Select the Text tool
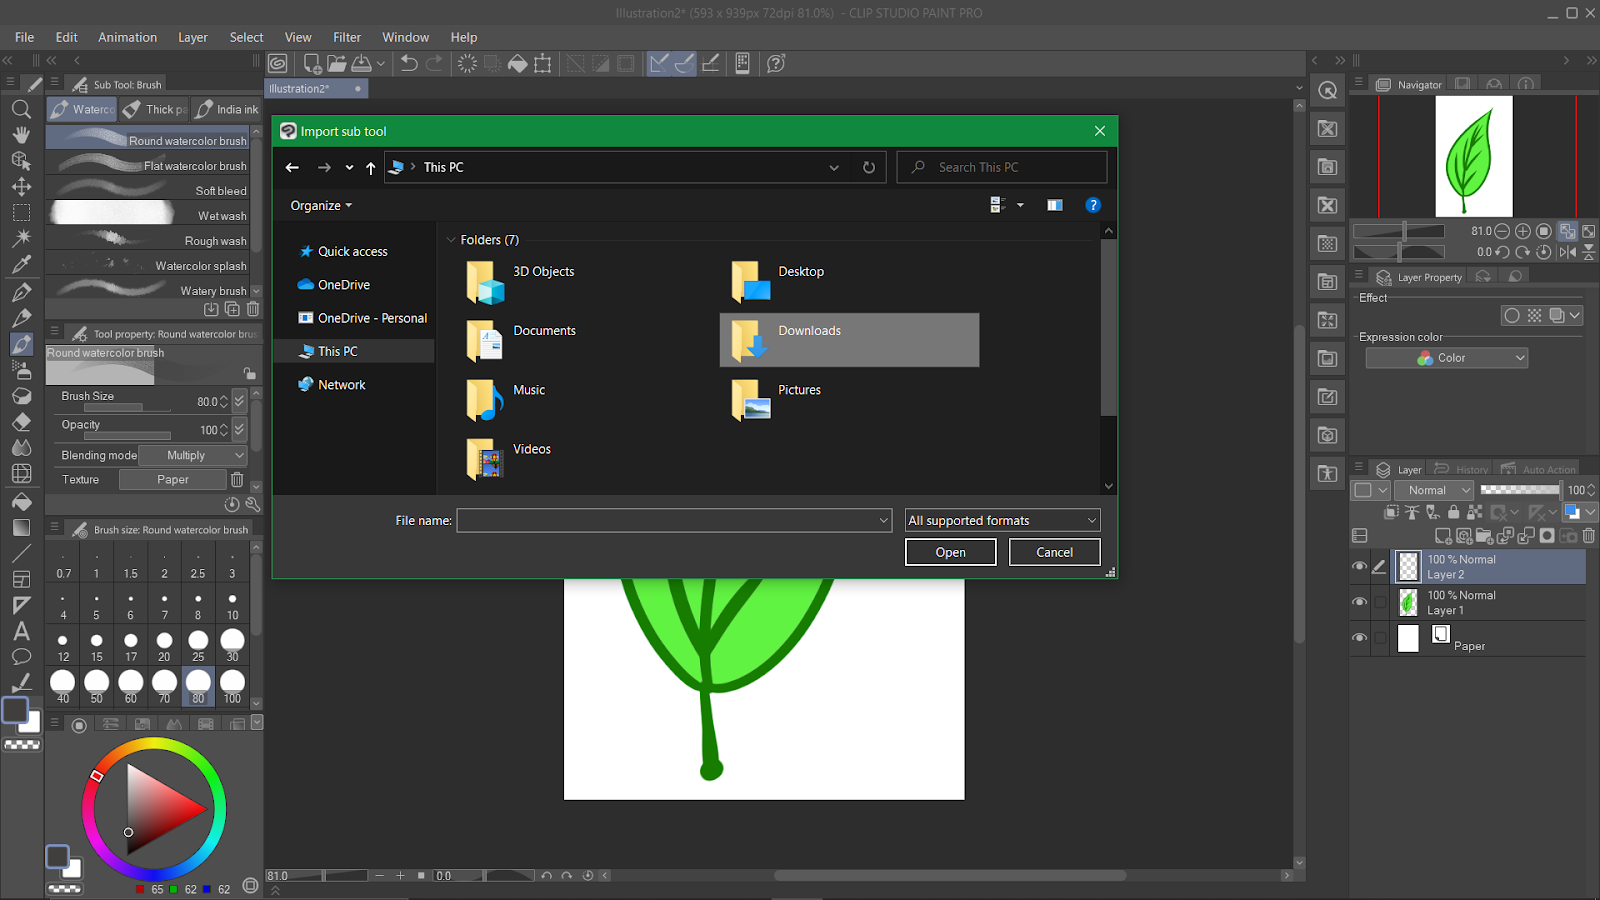 point(21,631)
